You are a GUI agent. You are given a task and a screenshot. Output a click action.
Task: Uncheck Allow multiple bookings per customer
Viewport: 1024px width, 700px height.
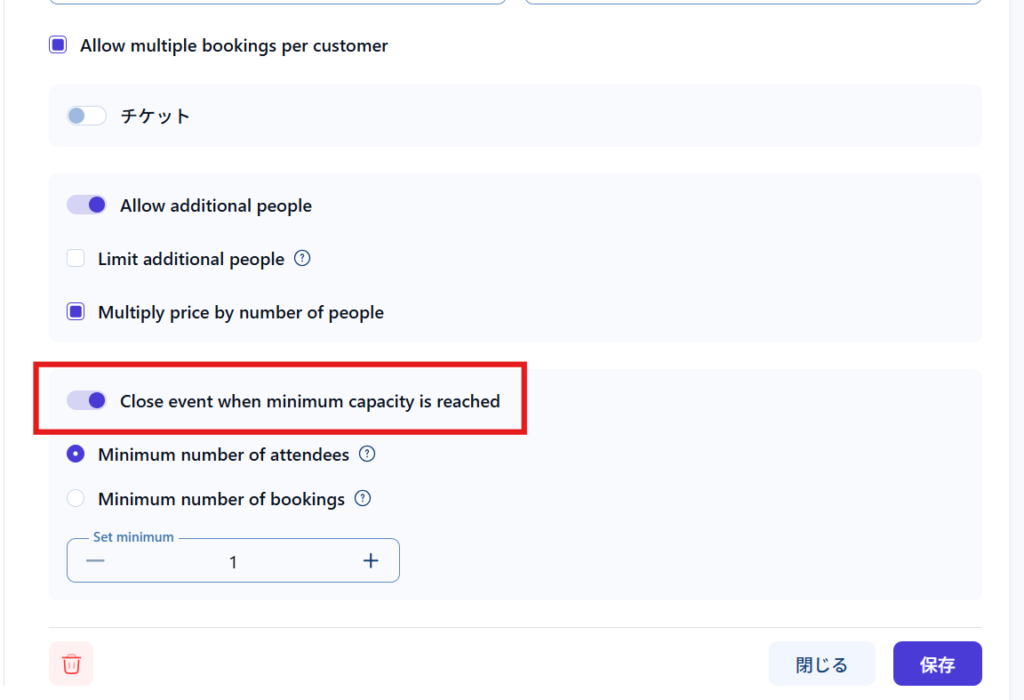point(58,45)
